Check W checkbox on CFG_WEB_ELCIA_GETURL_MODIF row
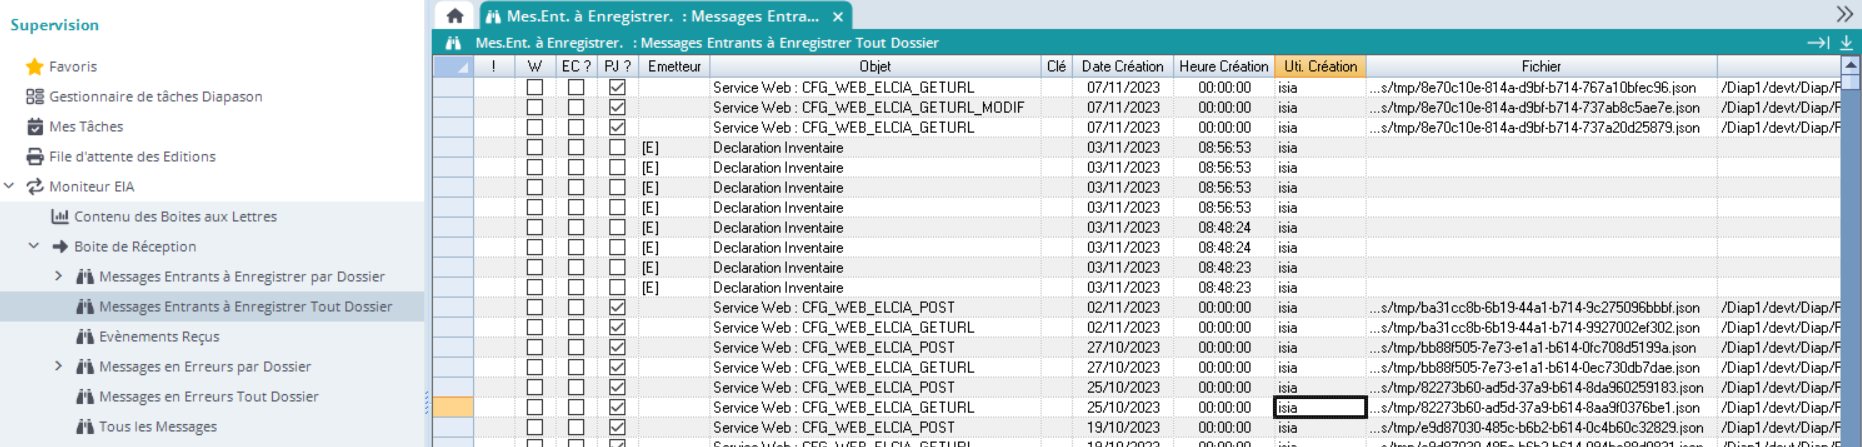Screen dimensions: 1862x447 coord(535,108)
